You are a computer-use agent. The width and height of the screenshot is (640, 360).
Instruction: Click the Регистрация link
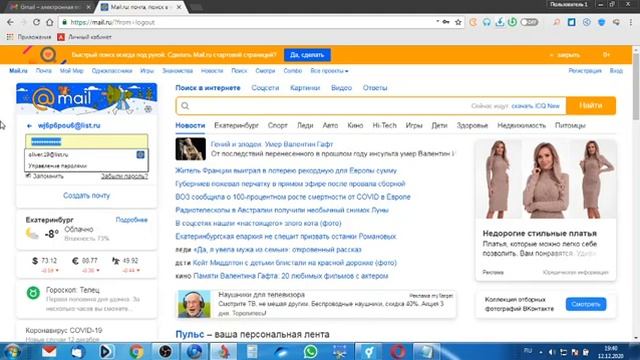pyautogui.click(x=585, y=71)
